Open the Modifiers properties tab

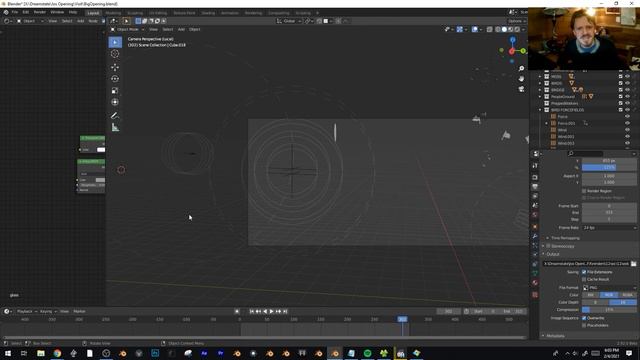point(535,236)
